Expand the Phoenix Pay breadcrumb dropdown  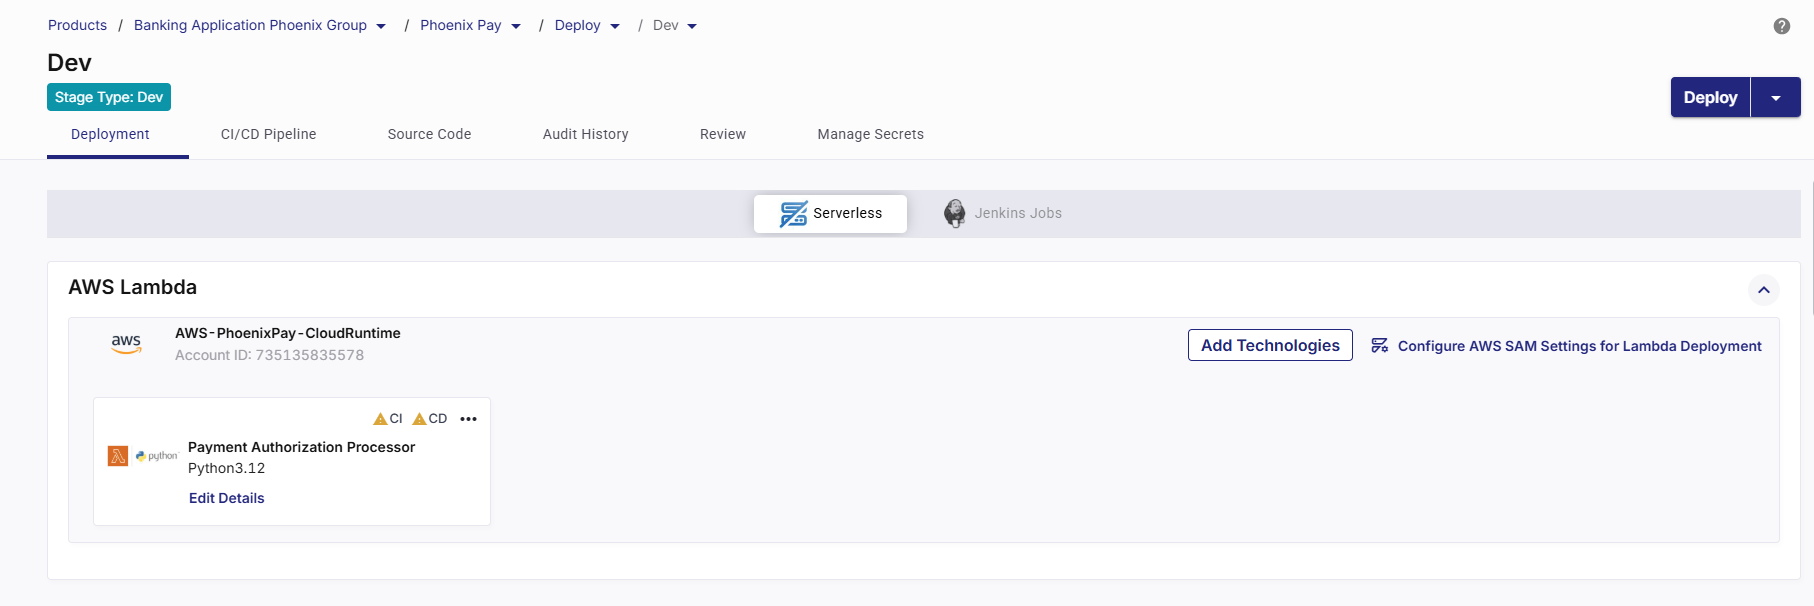[516, 27]
